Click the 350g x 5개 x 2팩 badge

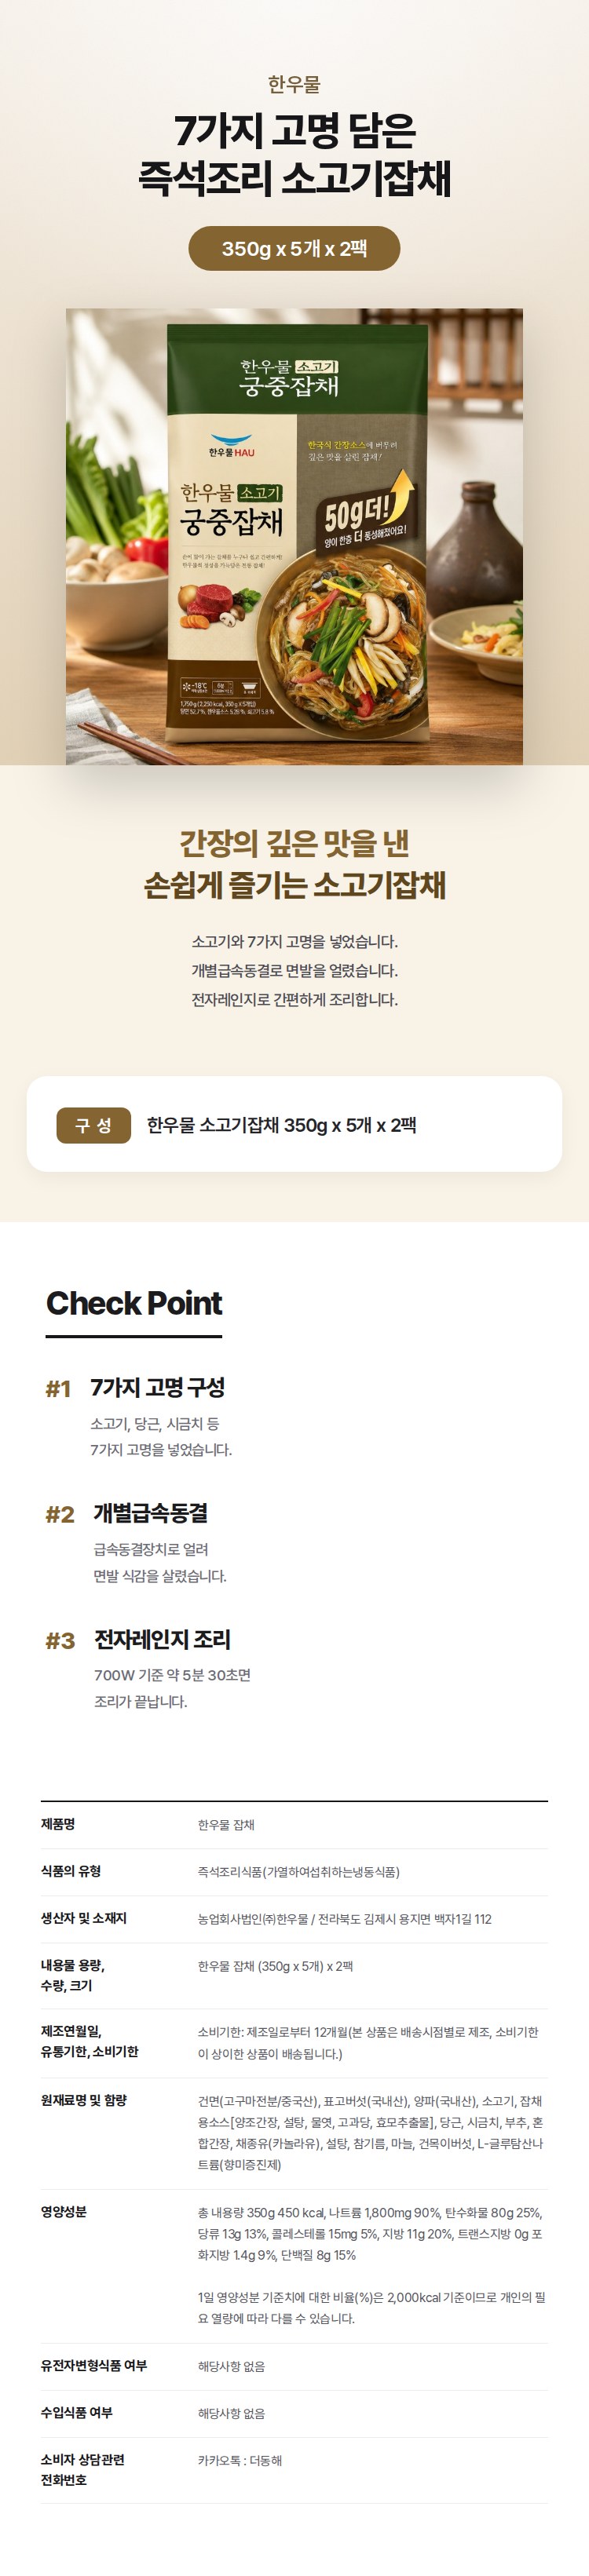[294, 249]
